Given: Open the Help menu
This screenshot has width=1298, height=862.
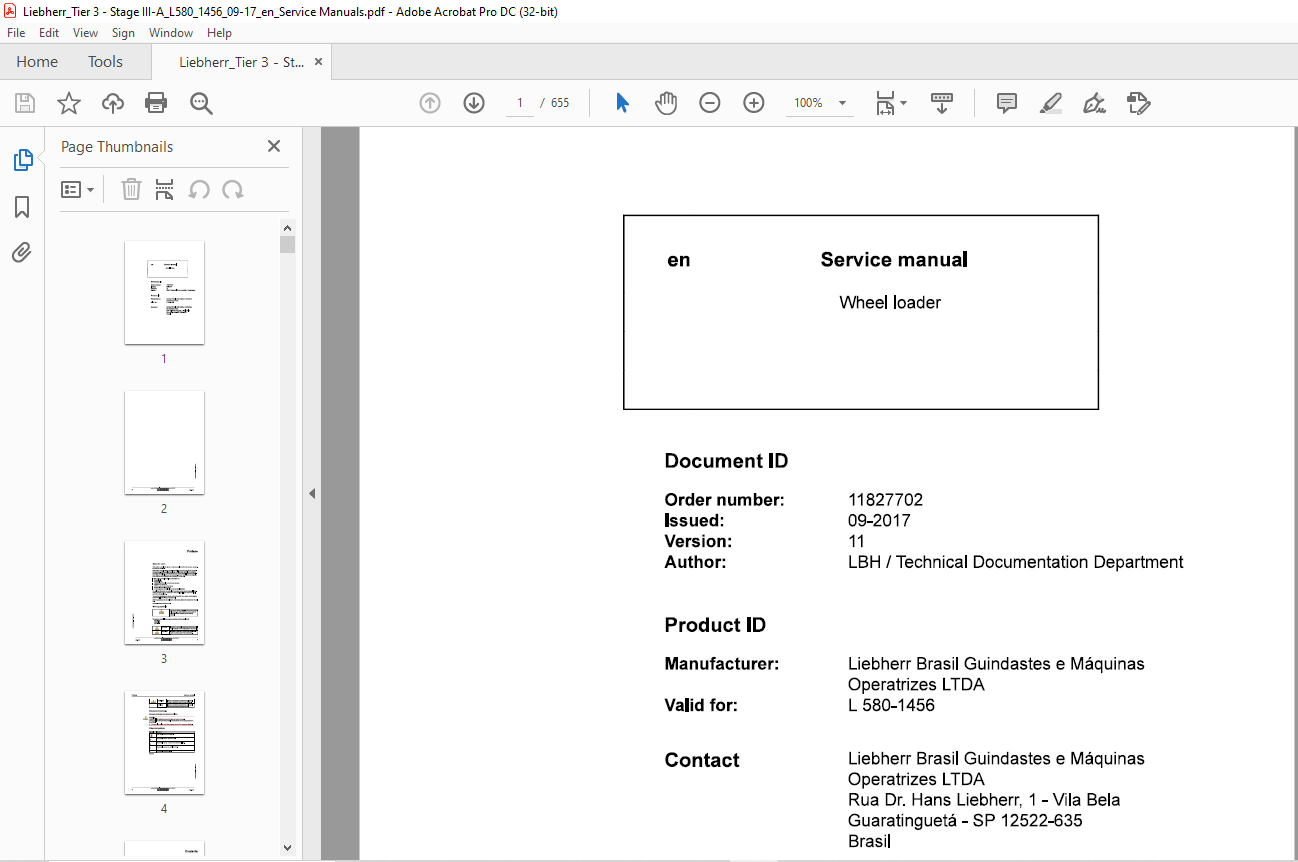Looking at the screenshot, I should pyautogui.click(x=219, y=33).
